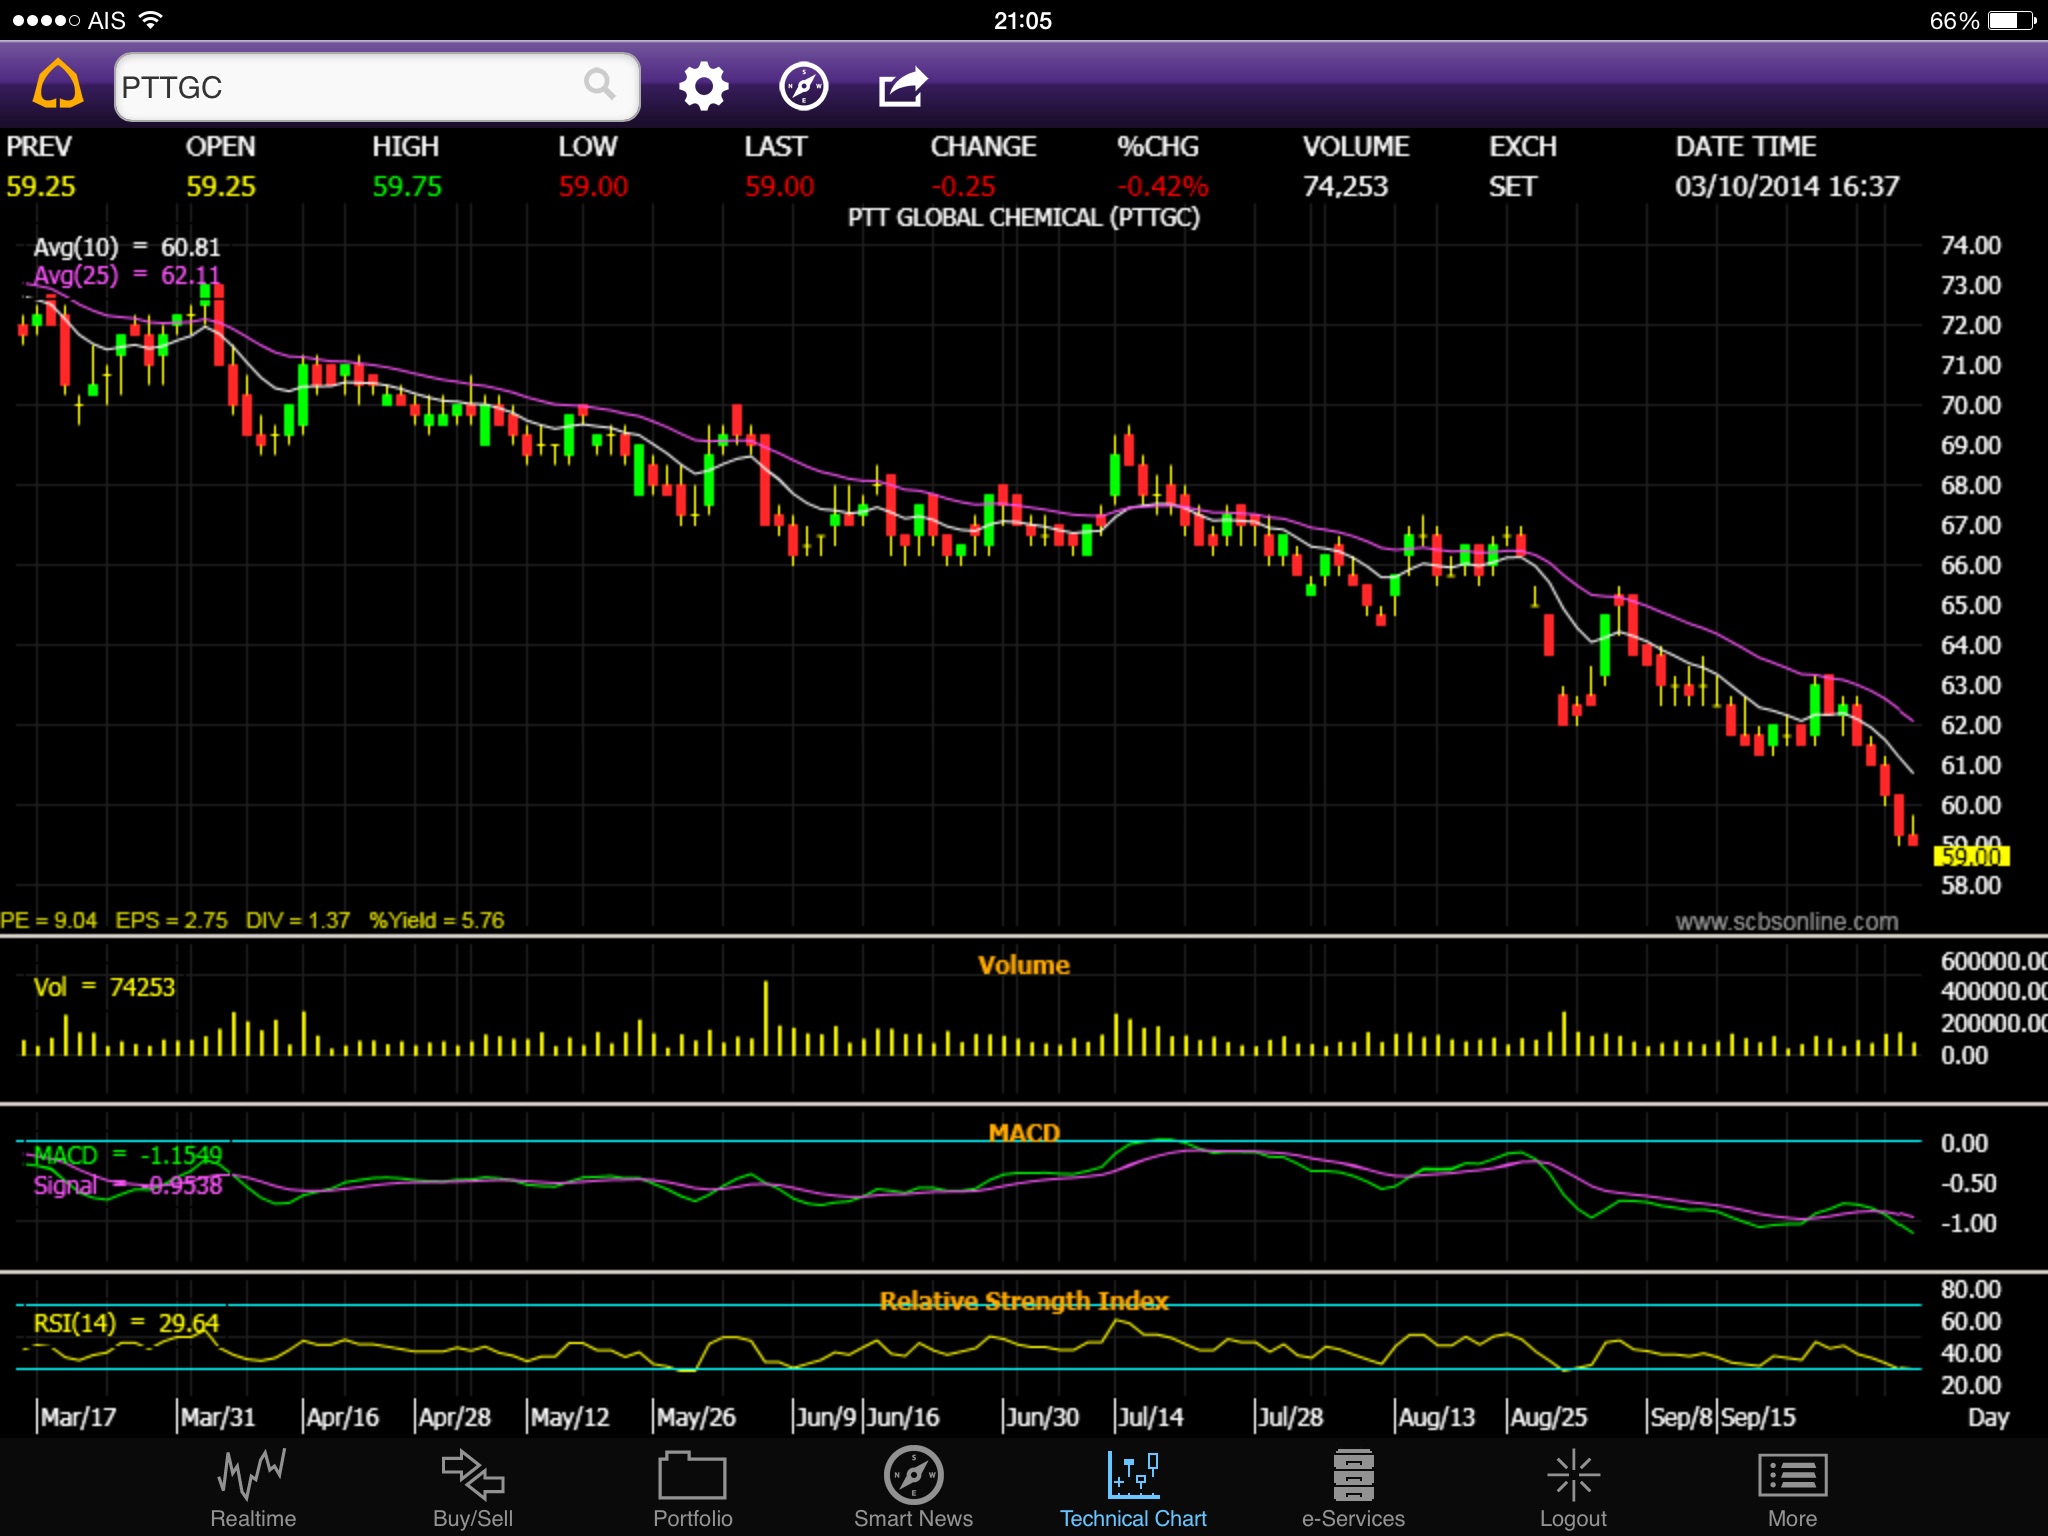Image resolution: width=2048 pixels, height=1536 pixels.
Task: Tap the More list icon
Action: click(x=1793, y=1475)
